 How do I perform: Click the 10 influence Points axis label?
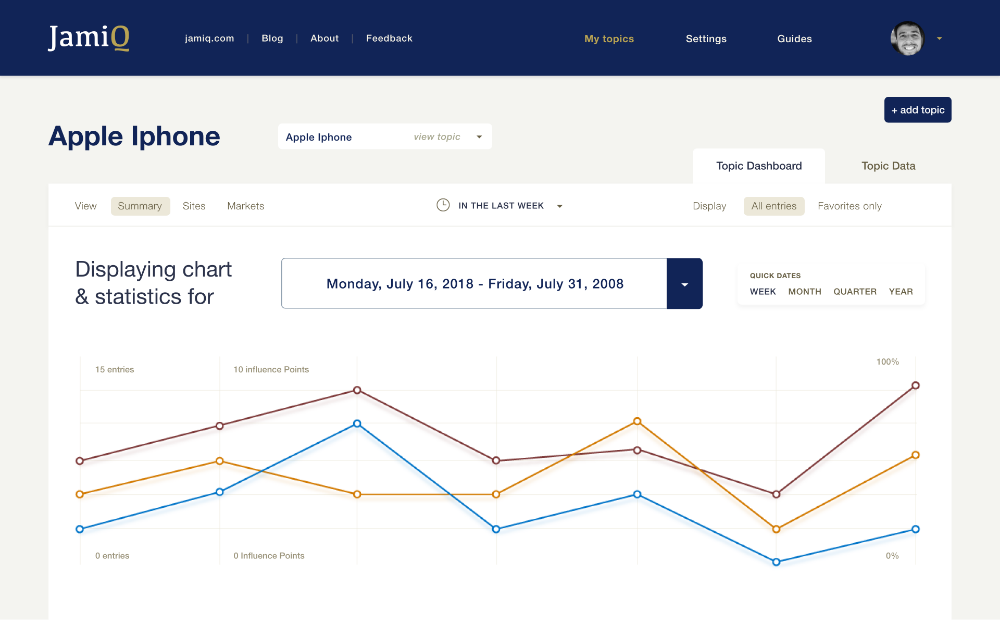(271, 369)
